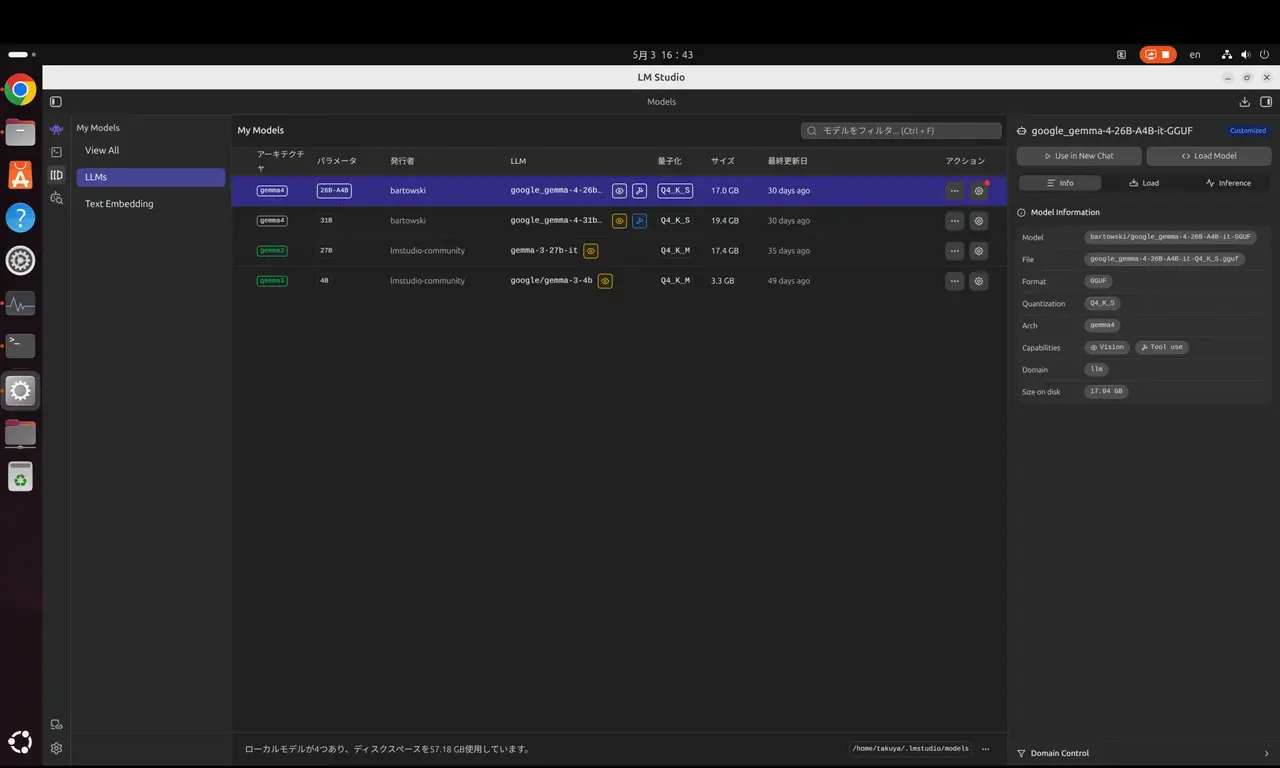Click the Customized badge
This screenshot has width=1280, height=768.
(x=1248, y=131)
